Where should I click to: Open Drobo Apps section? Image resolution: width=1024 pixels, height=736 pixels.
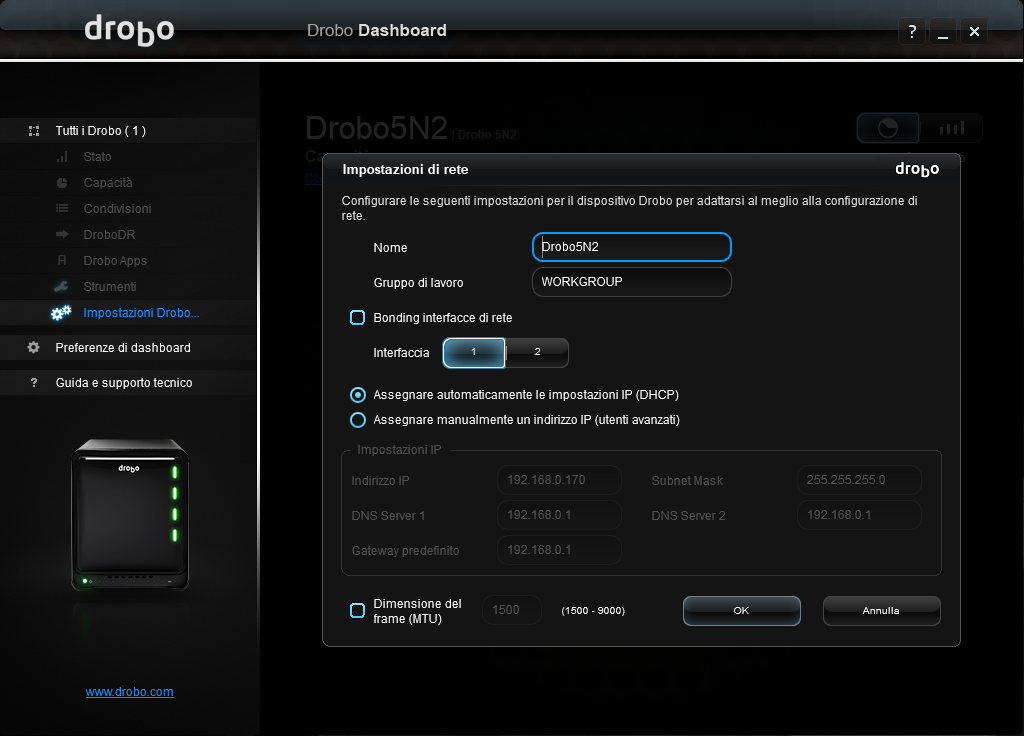pos(115,261)
